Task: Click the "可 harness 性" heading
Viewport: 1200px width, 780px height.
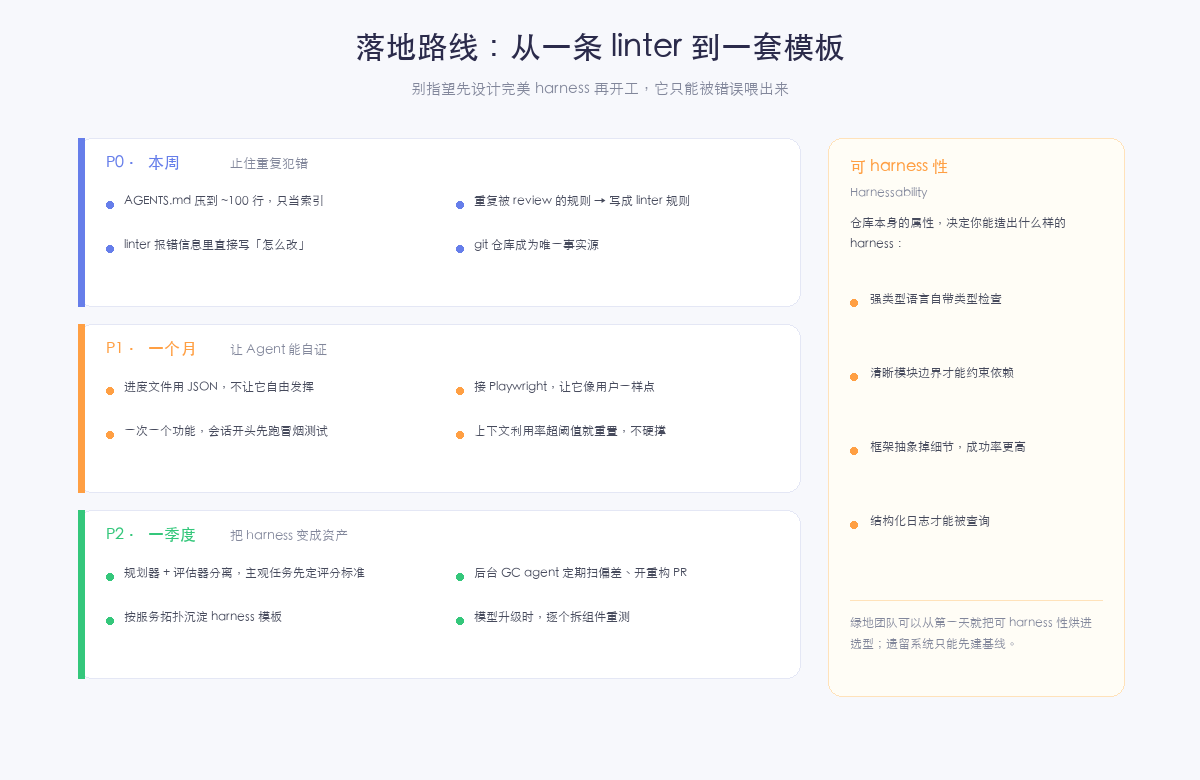Action: tap(899, 166)
